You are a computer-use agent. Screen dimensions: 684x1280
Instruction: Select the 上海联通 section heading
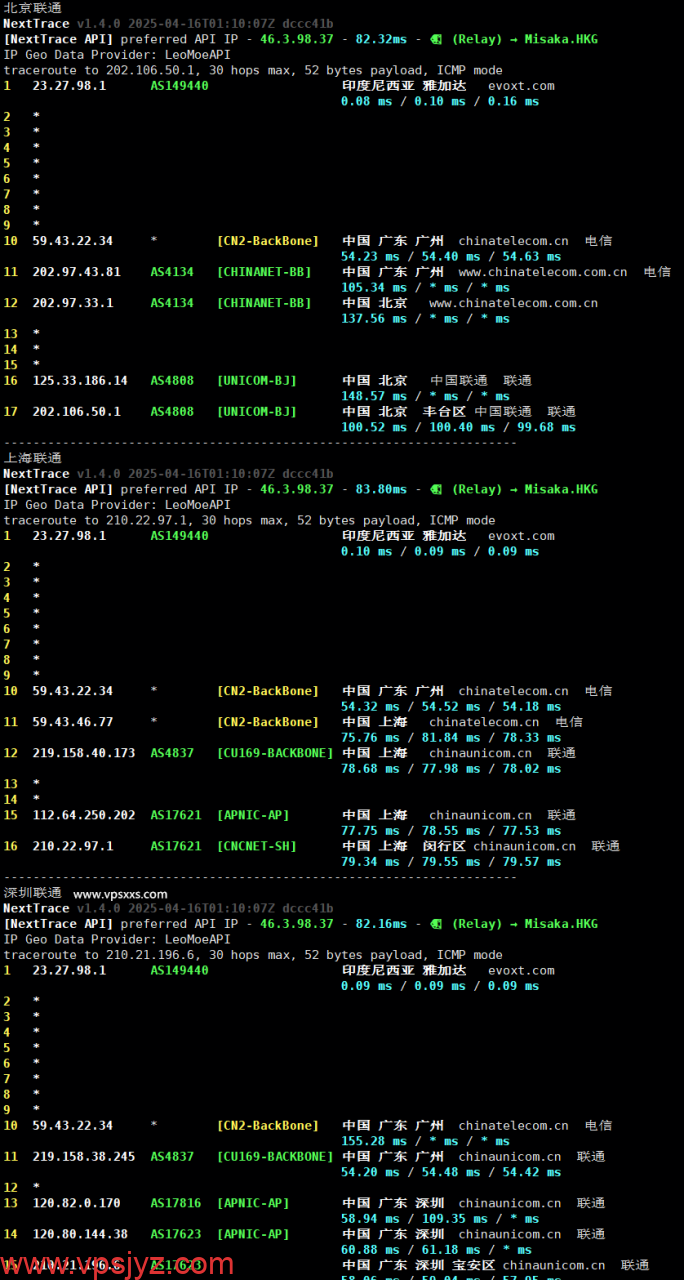point(32,458)
